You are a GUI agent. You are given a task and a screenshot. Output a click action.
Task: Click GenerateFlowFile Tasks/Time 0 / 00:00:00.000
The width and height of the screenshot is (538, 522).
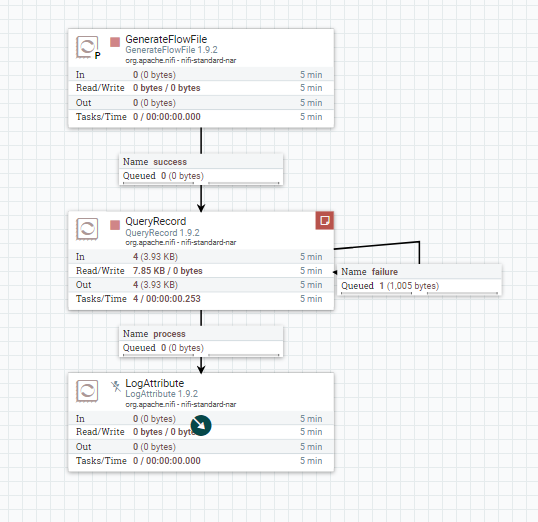coord(166,117)
